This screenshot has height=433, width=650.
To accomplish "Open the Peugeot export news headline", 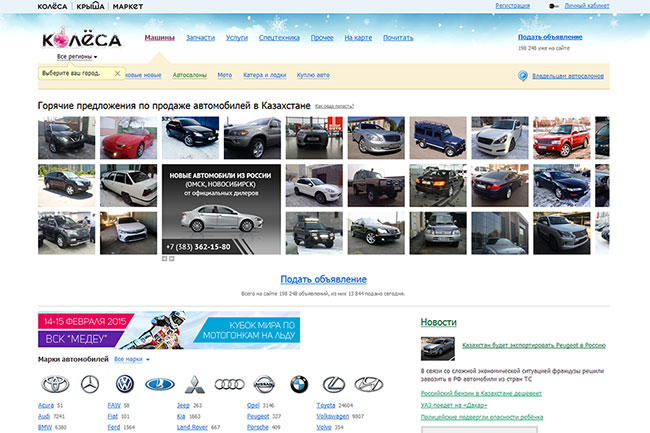I will (x=534, y=345).
